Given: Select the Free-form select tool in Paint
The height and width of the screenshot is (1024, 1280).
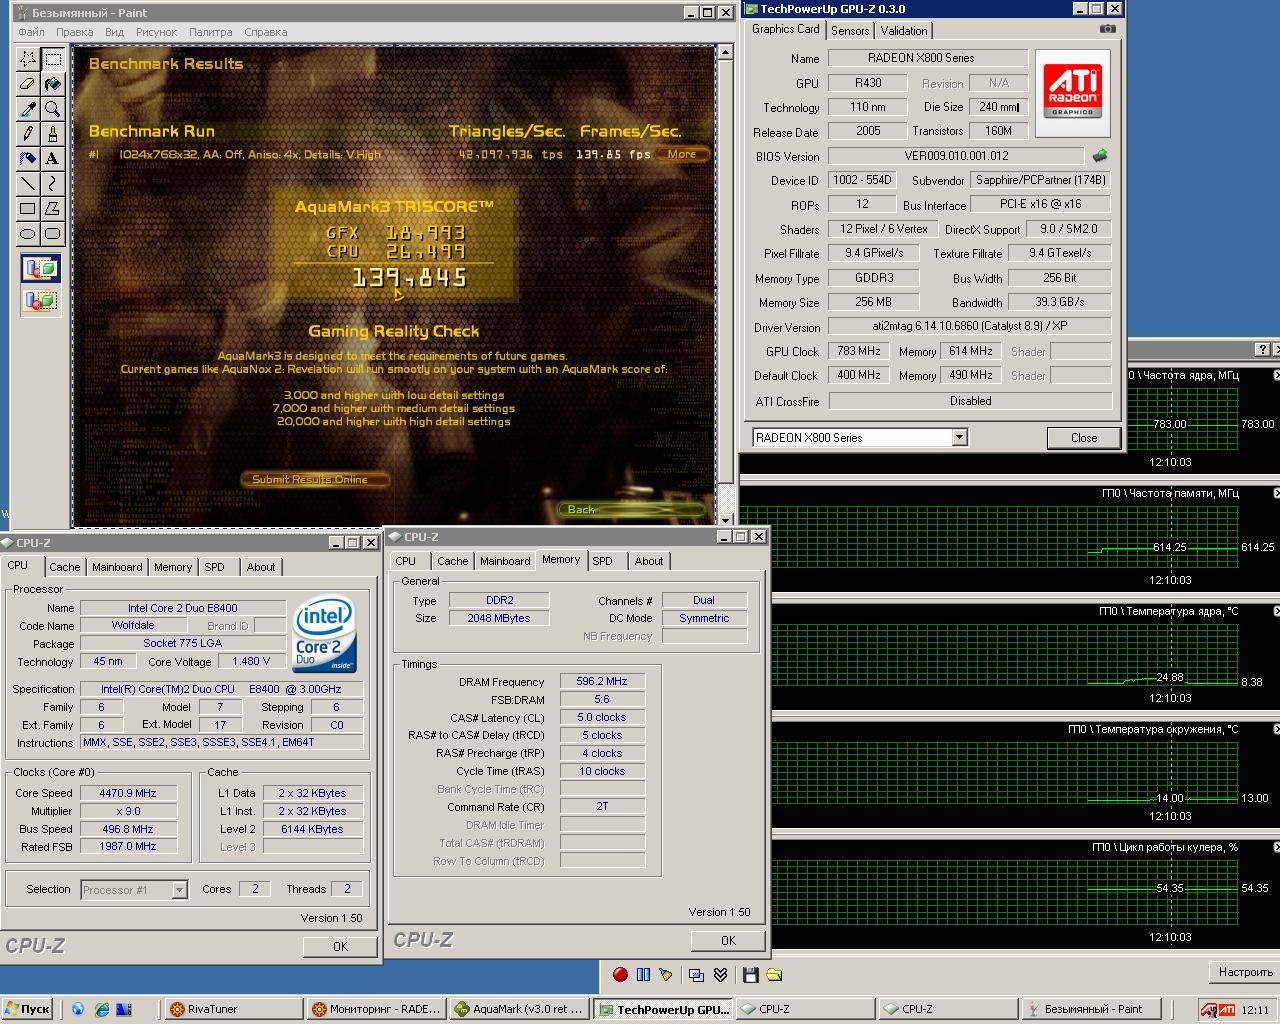Looking at the screenshot, I should 28,59.
